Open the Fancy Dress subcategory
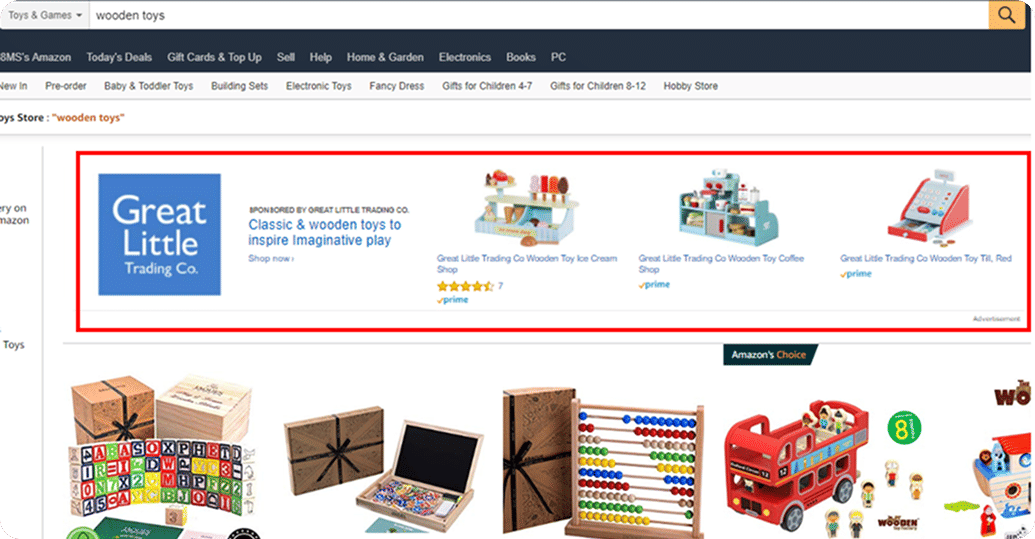The width and height of the screenshot is (1035, 539). 397,86
